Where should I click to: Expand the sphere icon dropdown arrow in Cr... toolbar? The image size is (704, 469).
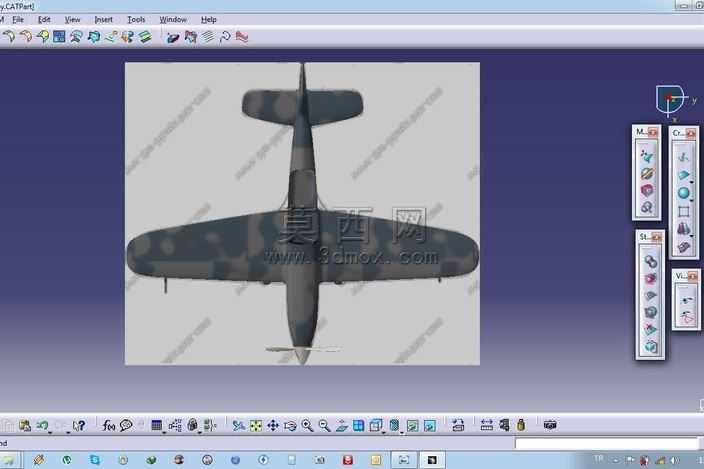[x=692, y=200]
